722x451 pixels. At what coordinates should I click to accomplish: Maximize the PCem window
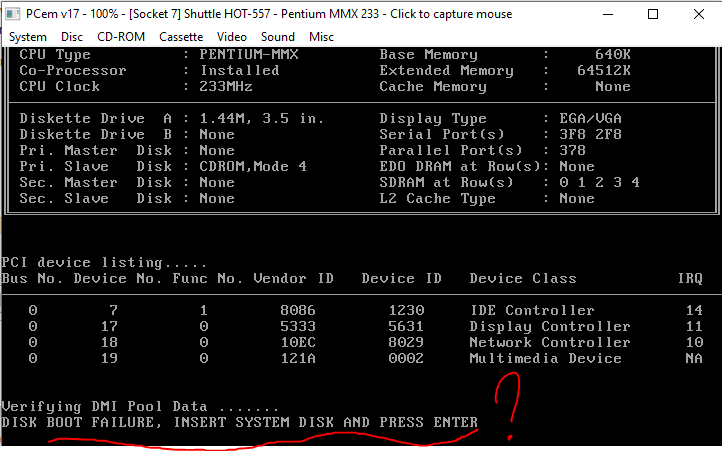(653, 14)
